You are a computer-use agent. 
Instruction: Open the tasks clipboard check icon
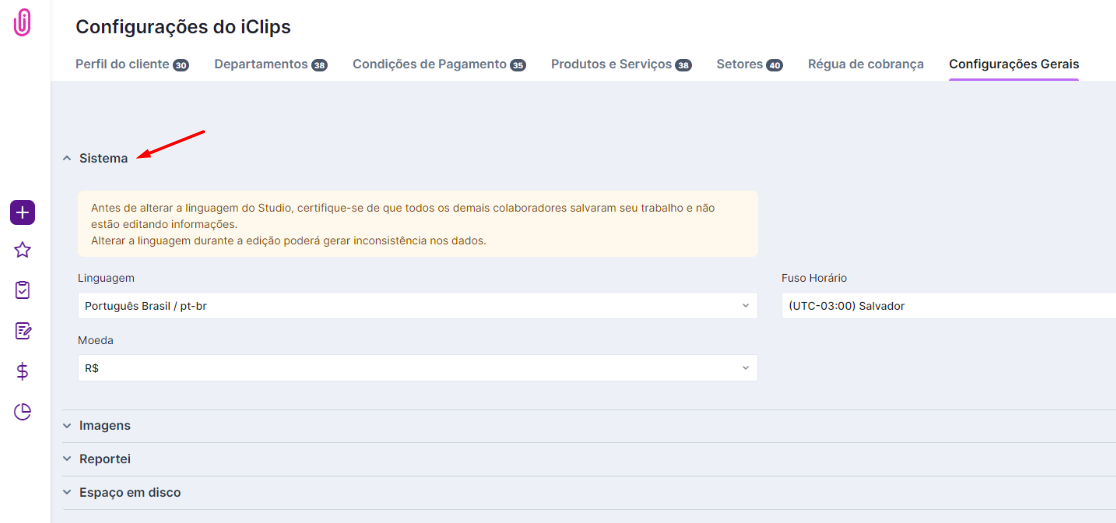point(22,290)
